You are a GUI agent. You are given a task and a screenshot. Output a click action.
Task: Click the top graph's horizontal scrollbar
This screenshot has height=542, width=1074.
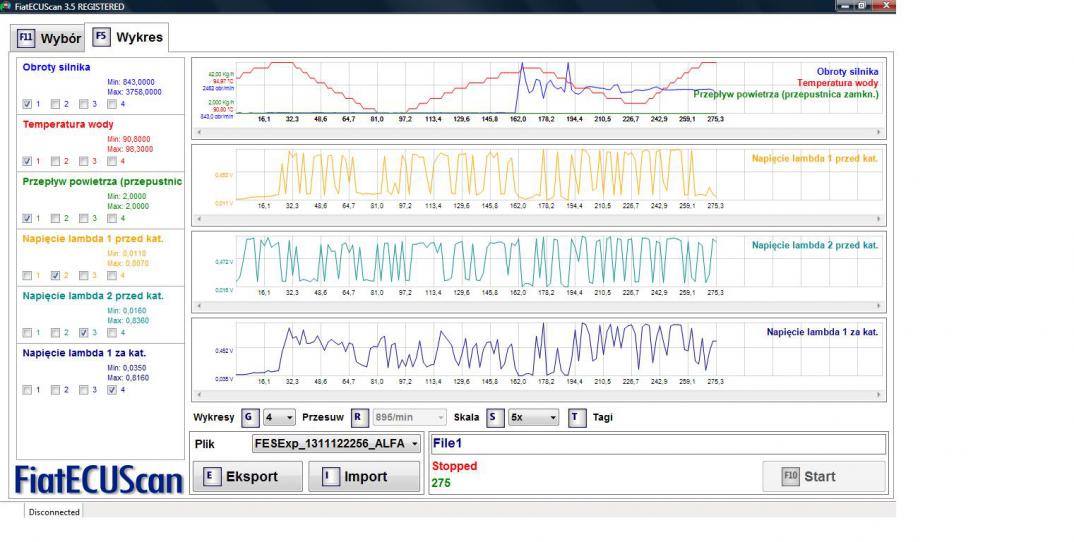pyautogui.click(x=538, y=131)
